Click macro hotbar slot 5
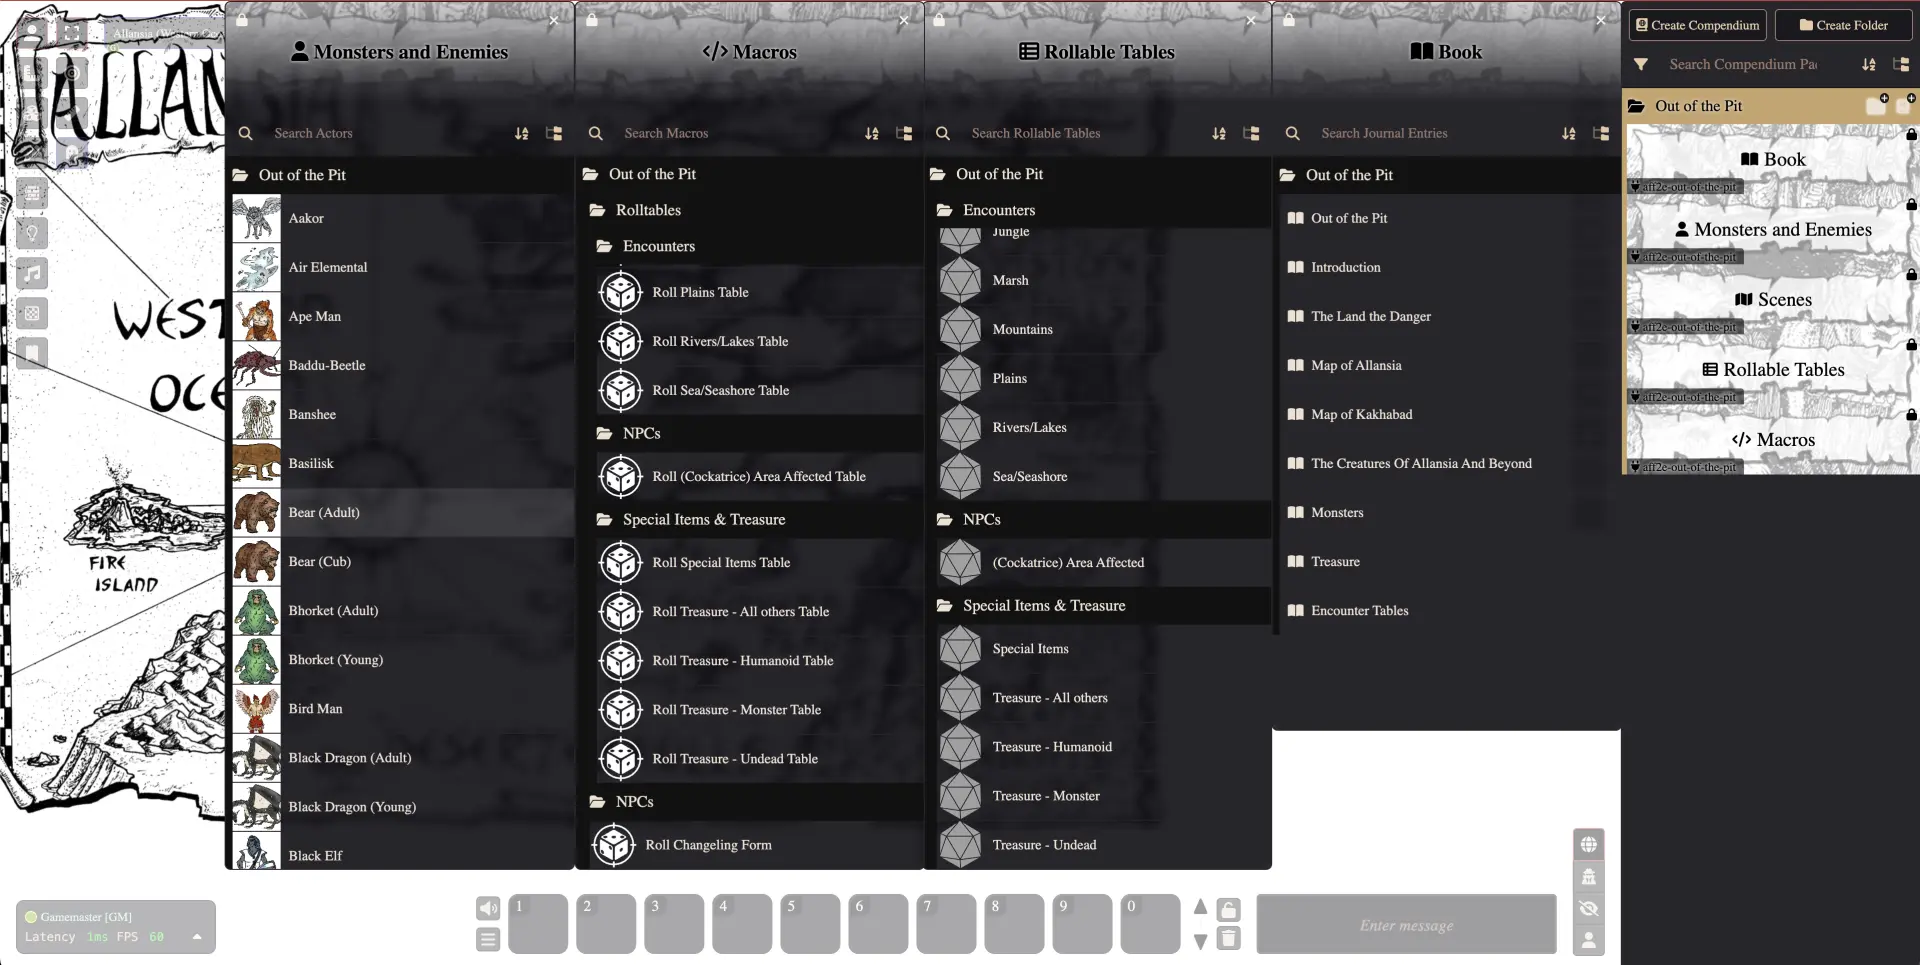This screenshot has width=1920, height=965. [810, 924]
